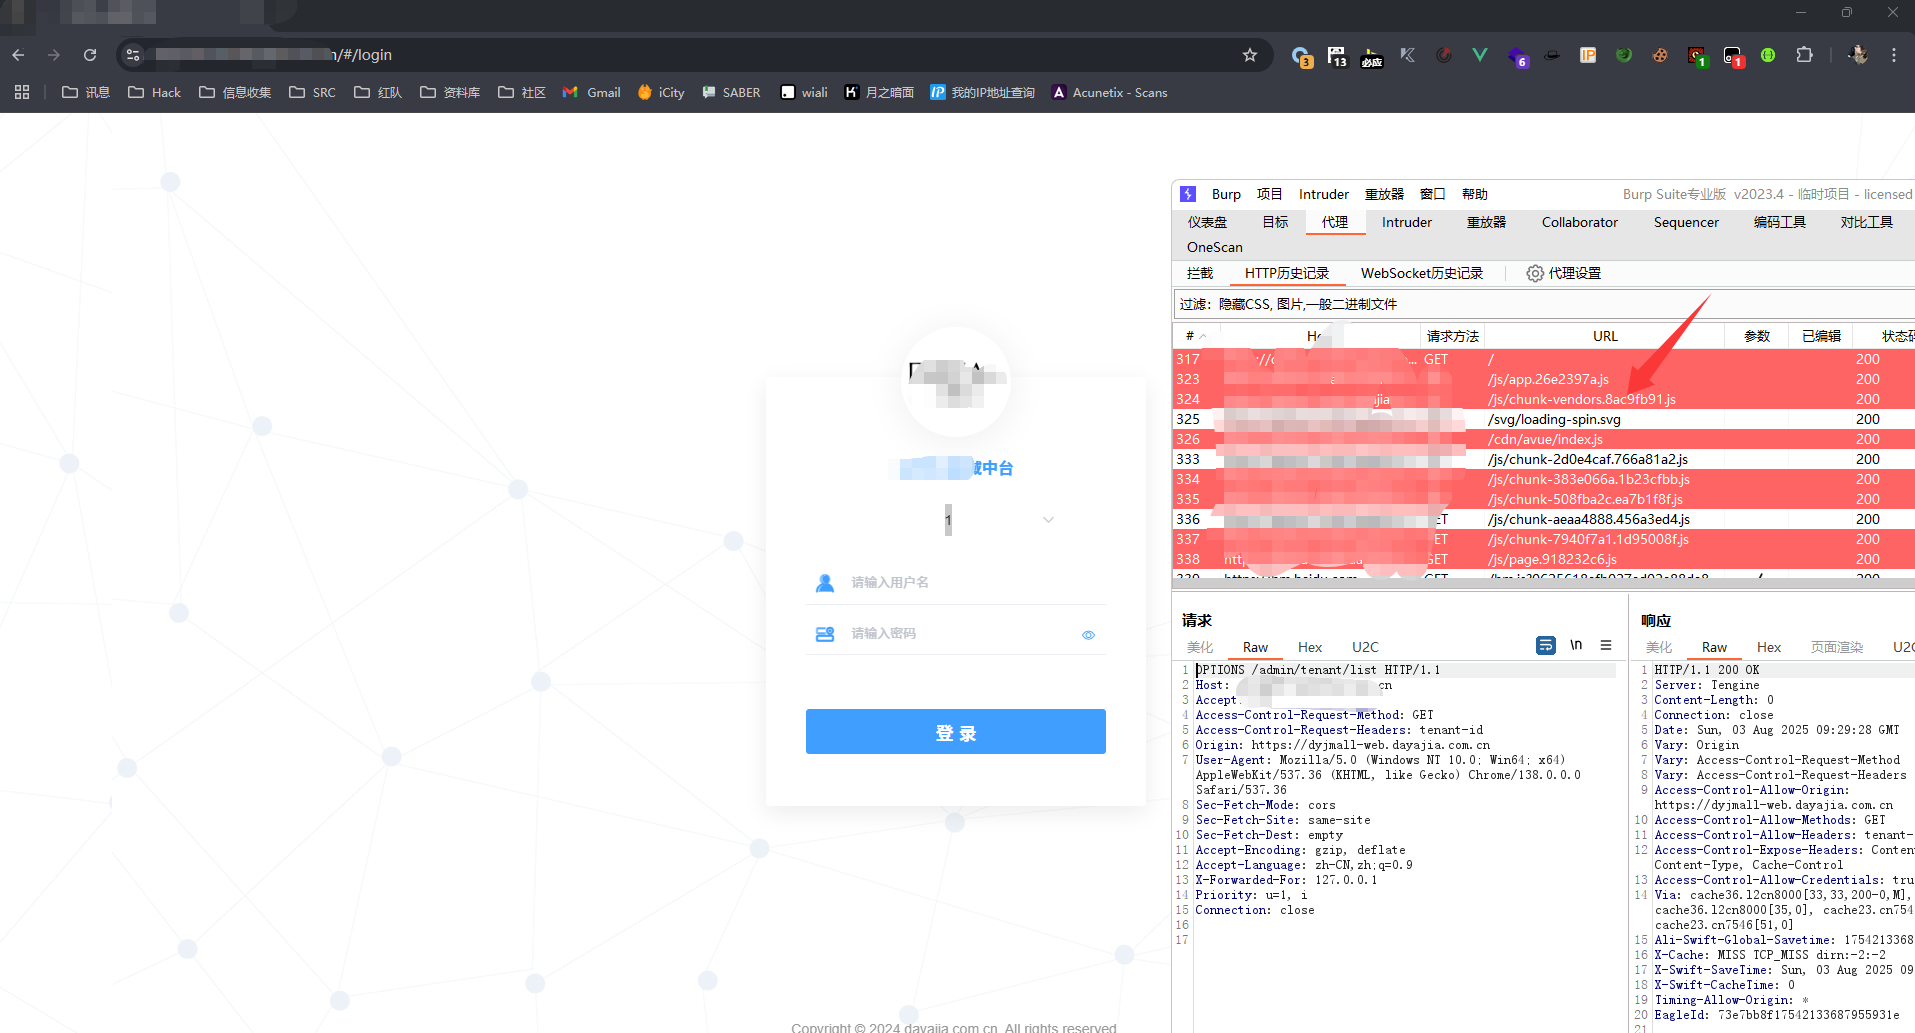Switch to the 目标 tab in Burp
The width and height of the screenshot is (1915, 1033).
1275,222
